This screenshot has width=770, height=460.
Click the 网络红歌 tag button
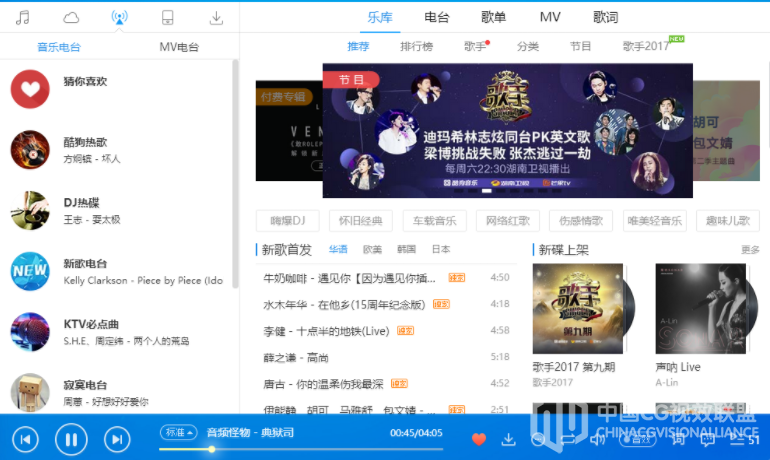pos(508,221)
